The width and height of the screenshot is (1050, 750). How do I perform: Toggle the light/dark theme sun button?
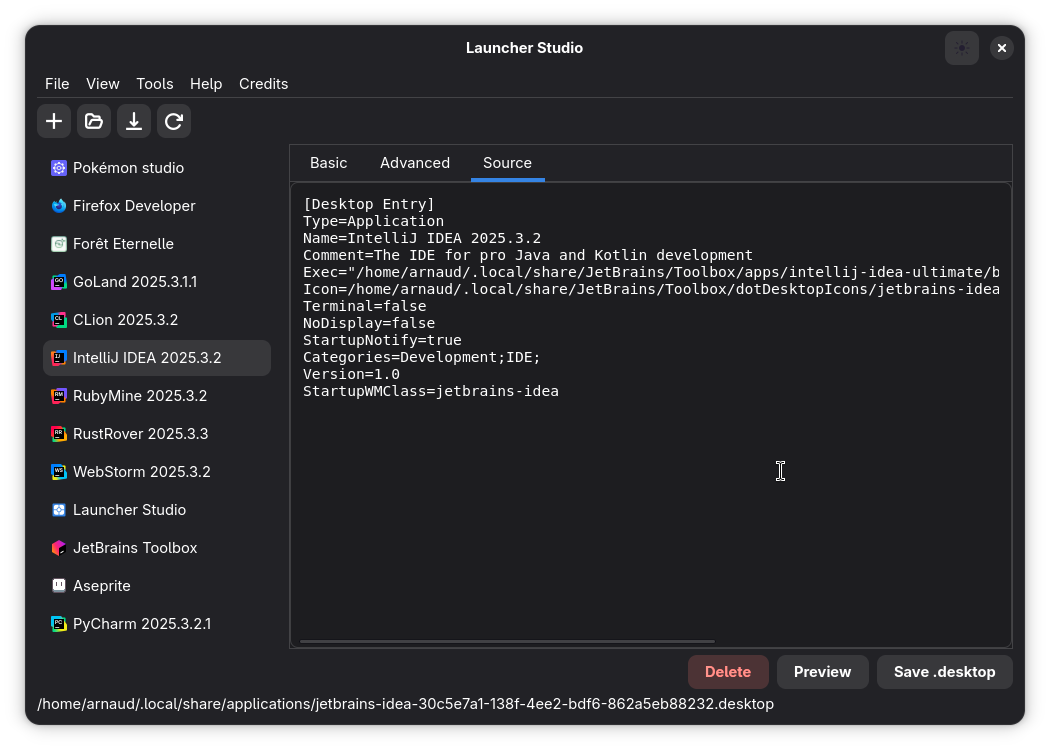point(962,48)
